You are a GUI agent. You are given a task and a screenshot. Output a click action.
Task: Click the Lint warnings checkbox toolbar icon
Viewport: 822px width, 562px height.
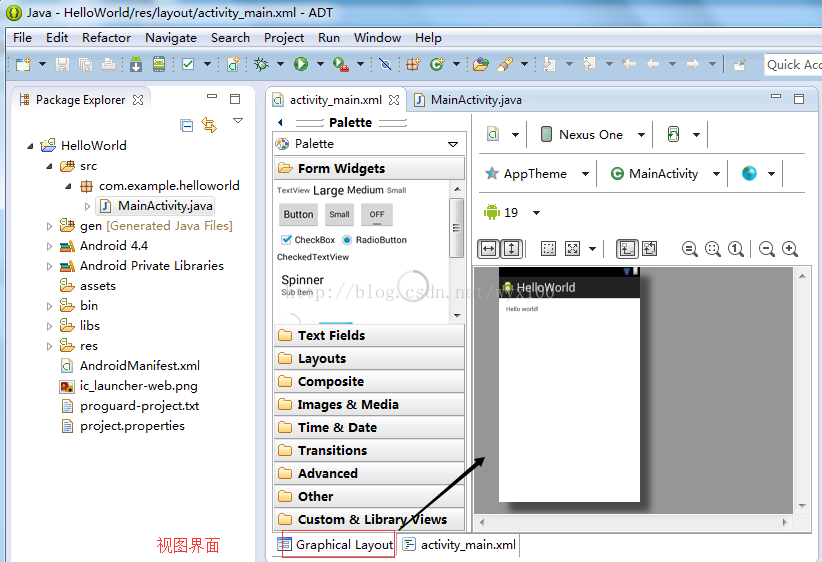pyautogui.click(x=188, y=64)
